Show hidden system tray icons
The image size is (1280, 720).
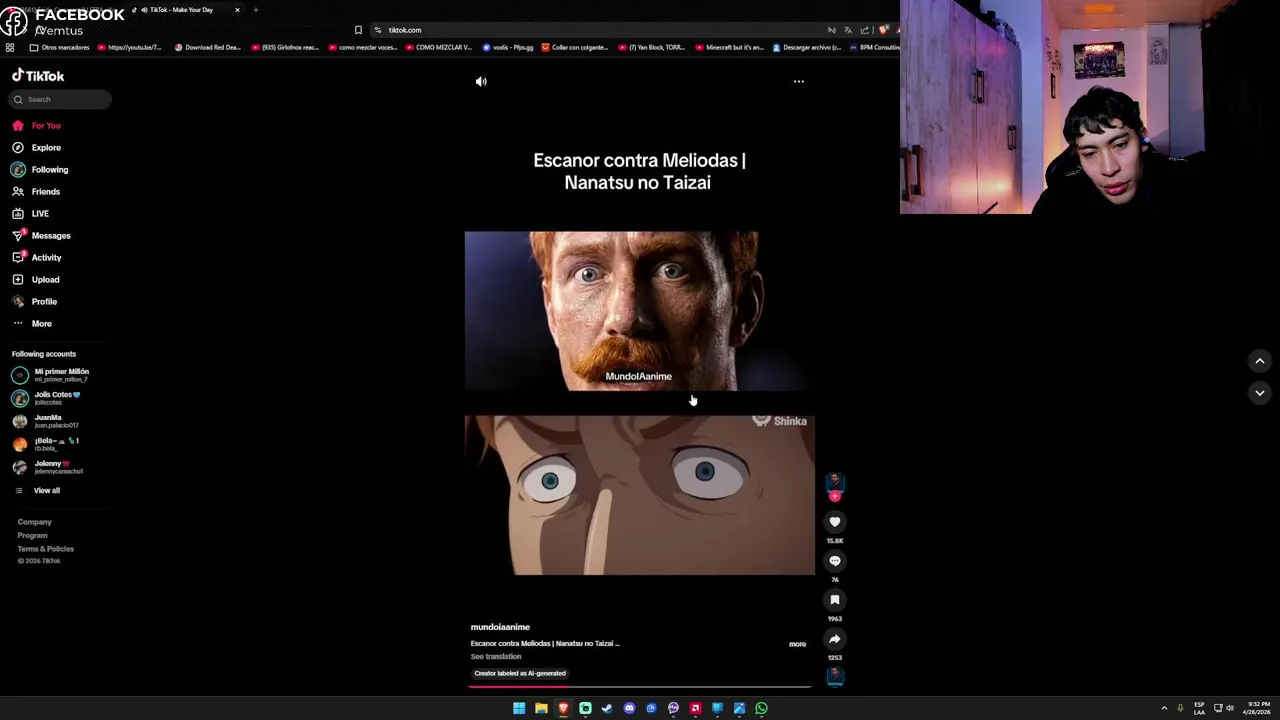[1164, 708]
